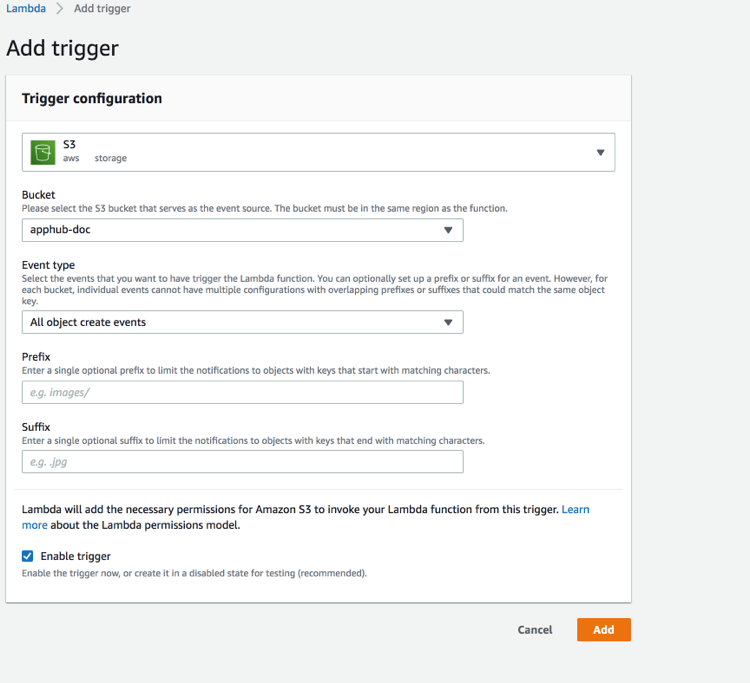Click the aws tag under S3
This screenshot has height=683, width=750.
(71, 158)
